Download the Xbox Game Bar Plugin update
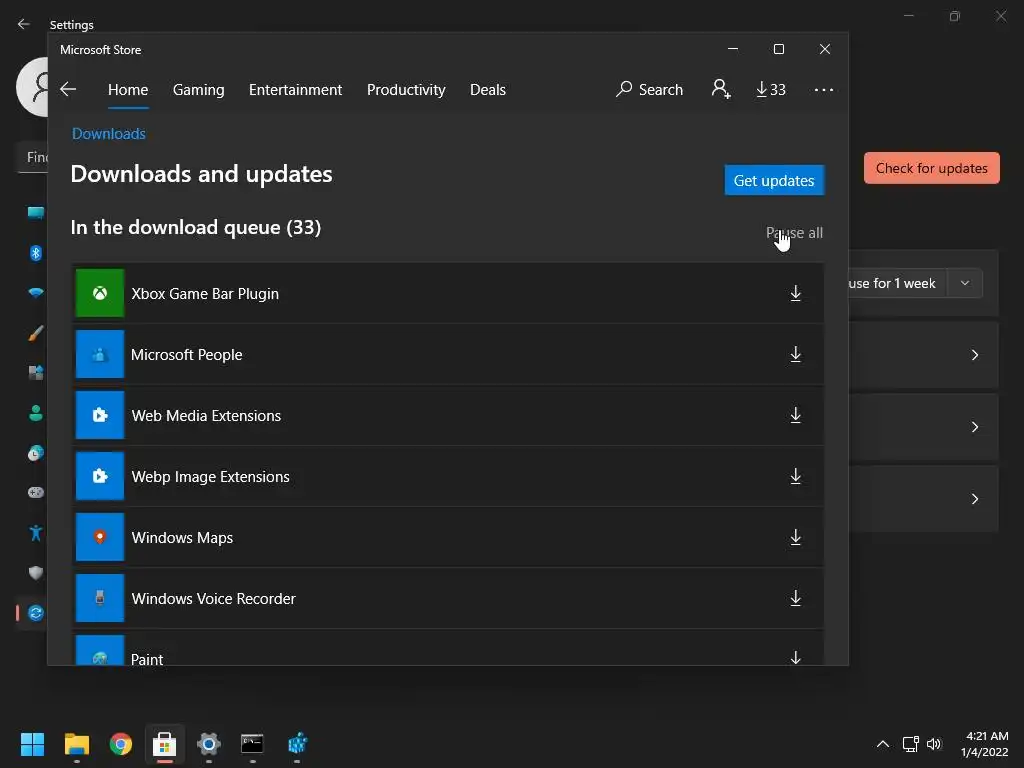Image resolution: width=1024 pixels, height=768 pixels. [795, 293]
